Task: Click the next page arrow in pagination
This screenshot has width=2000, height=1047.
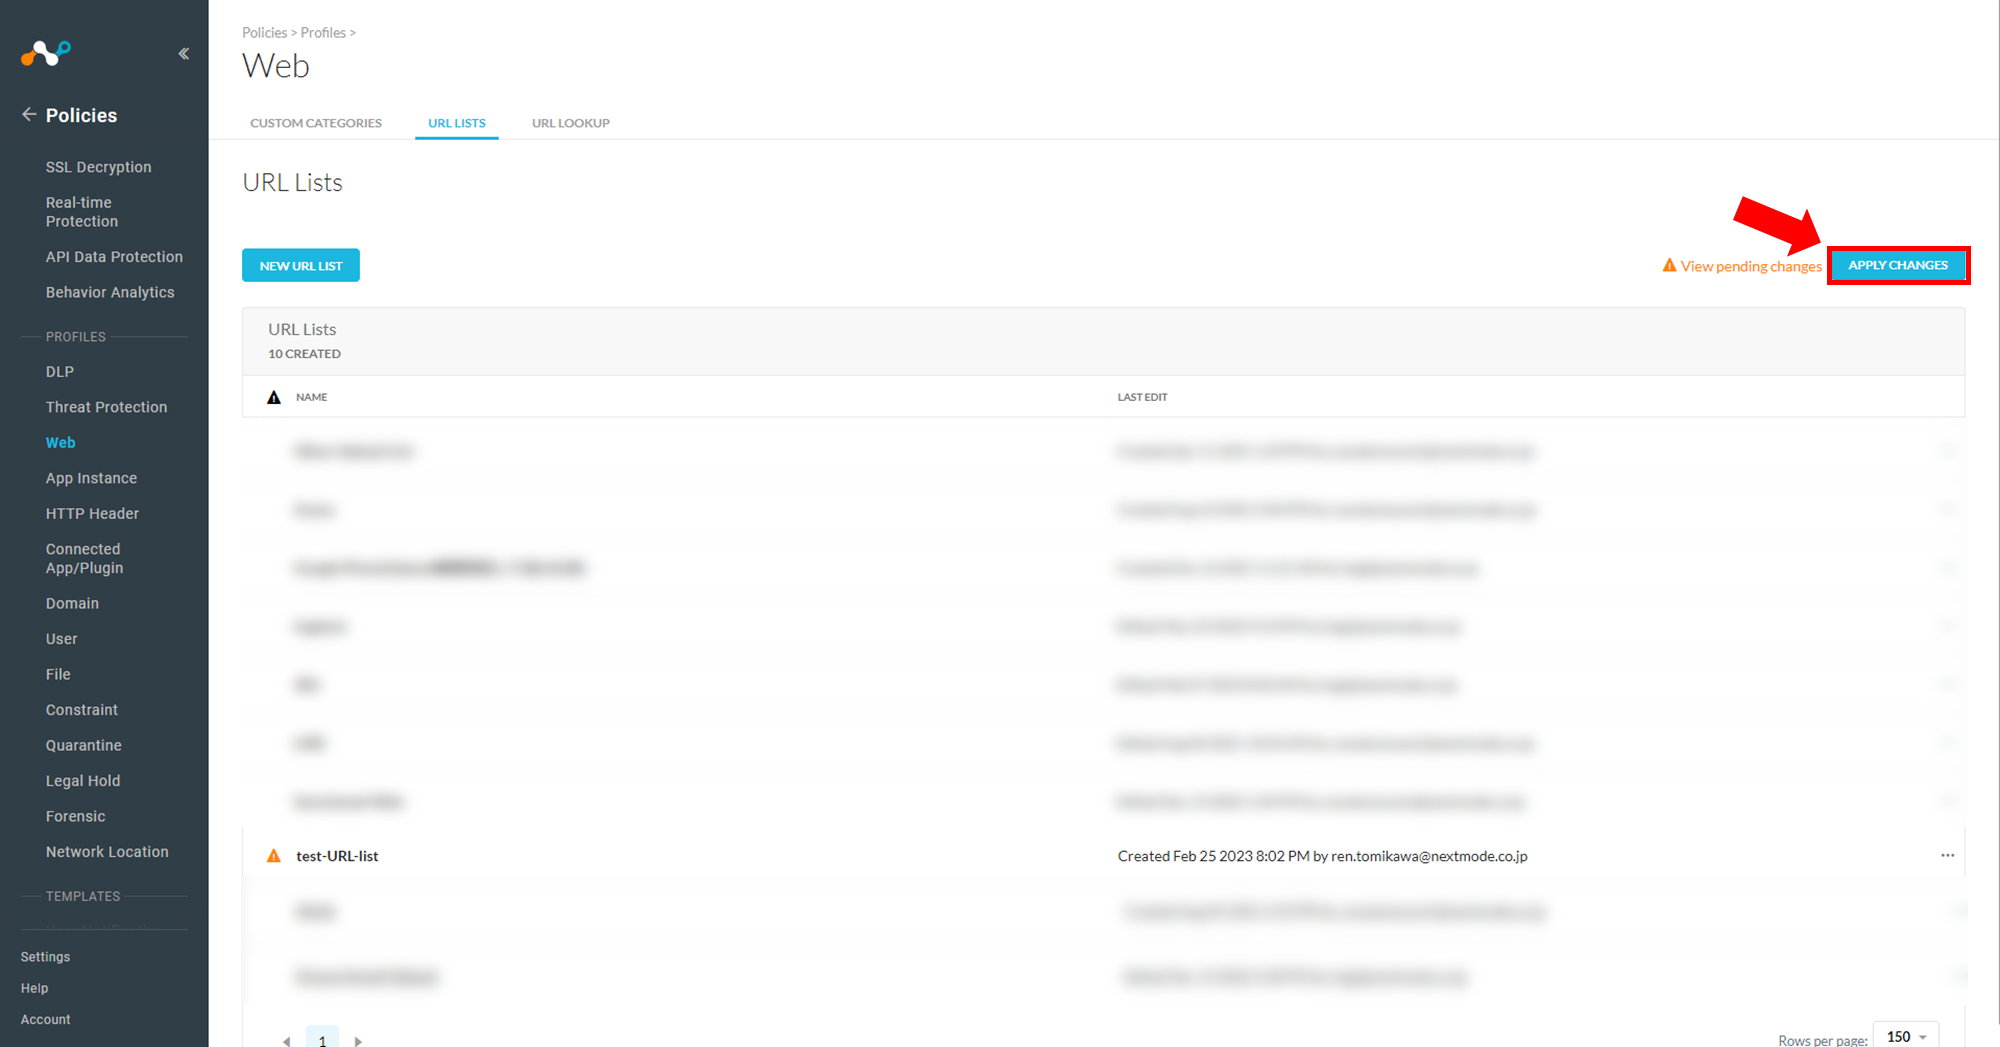Action: (358, 1040)
